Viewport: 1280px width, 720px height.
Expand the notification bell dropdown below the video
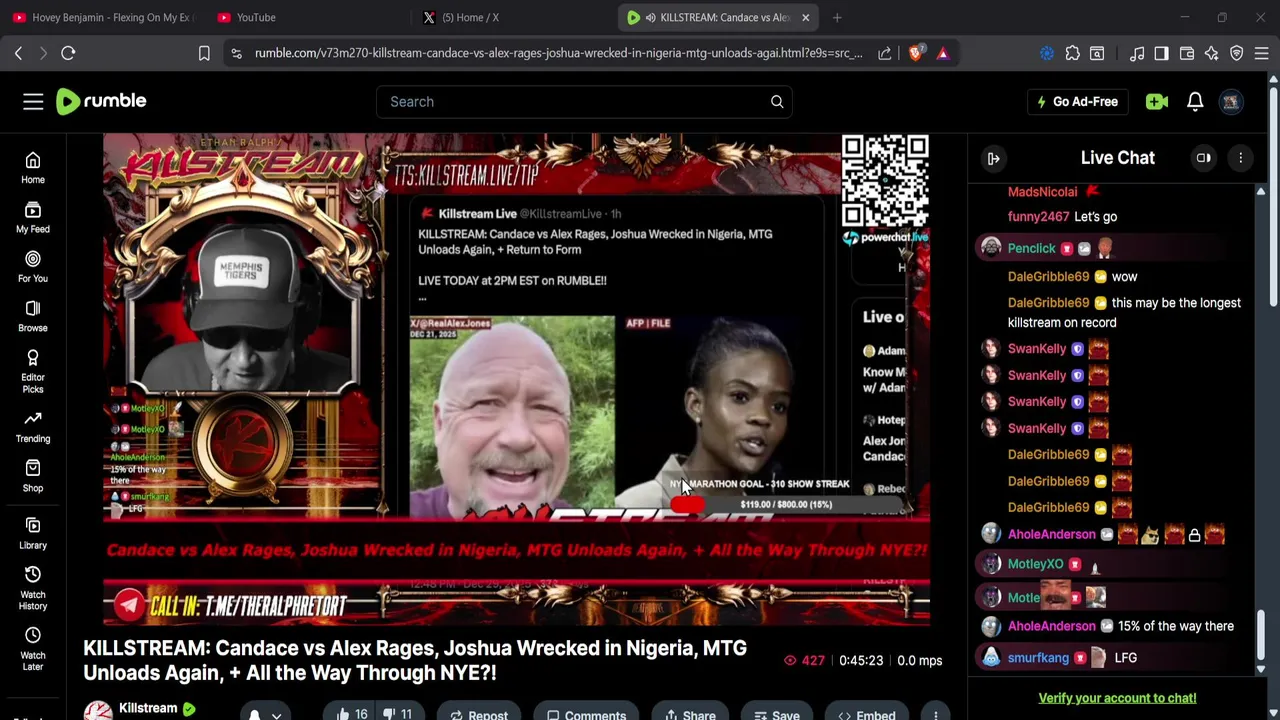(x=276, y=715)
